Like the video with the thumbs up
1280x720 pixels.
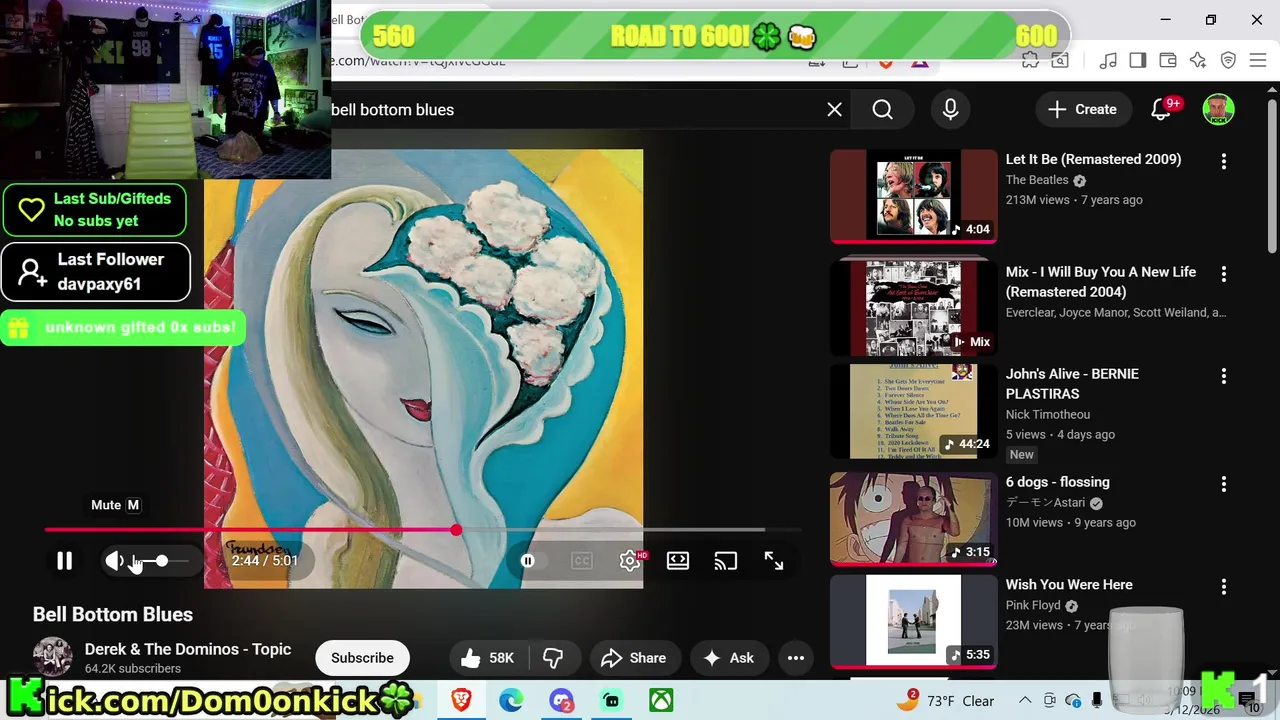pyautogui.click(x=488, y=658)
